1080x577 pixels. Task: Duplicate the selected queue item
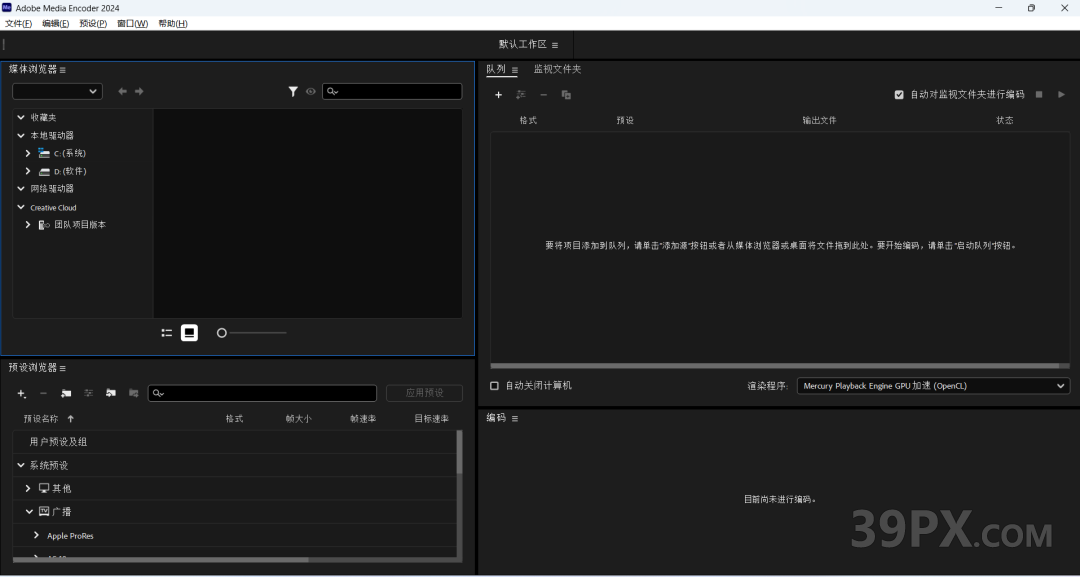pyautogui.click(x=566, y=95)
